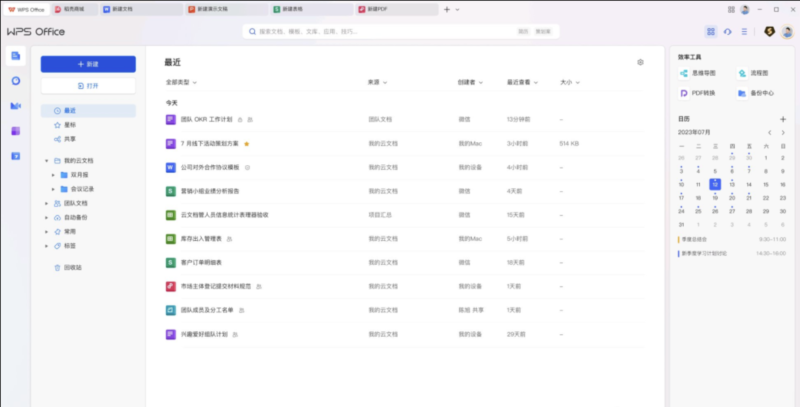
Task: Click the cloud sync icon in the header bar
Action: point(728,32)
